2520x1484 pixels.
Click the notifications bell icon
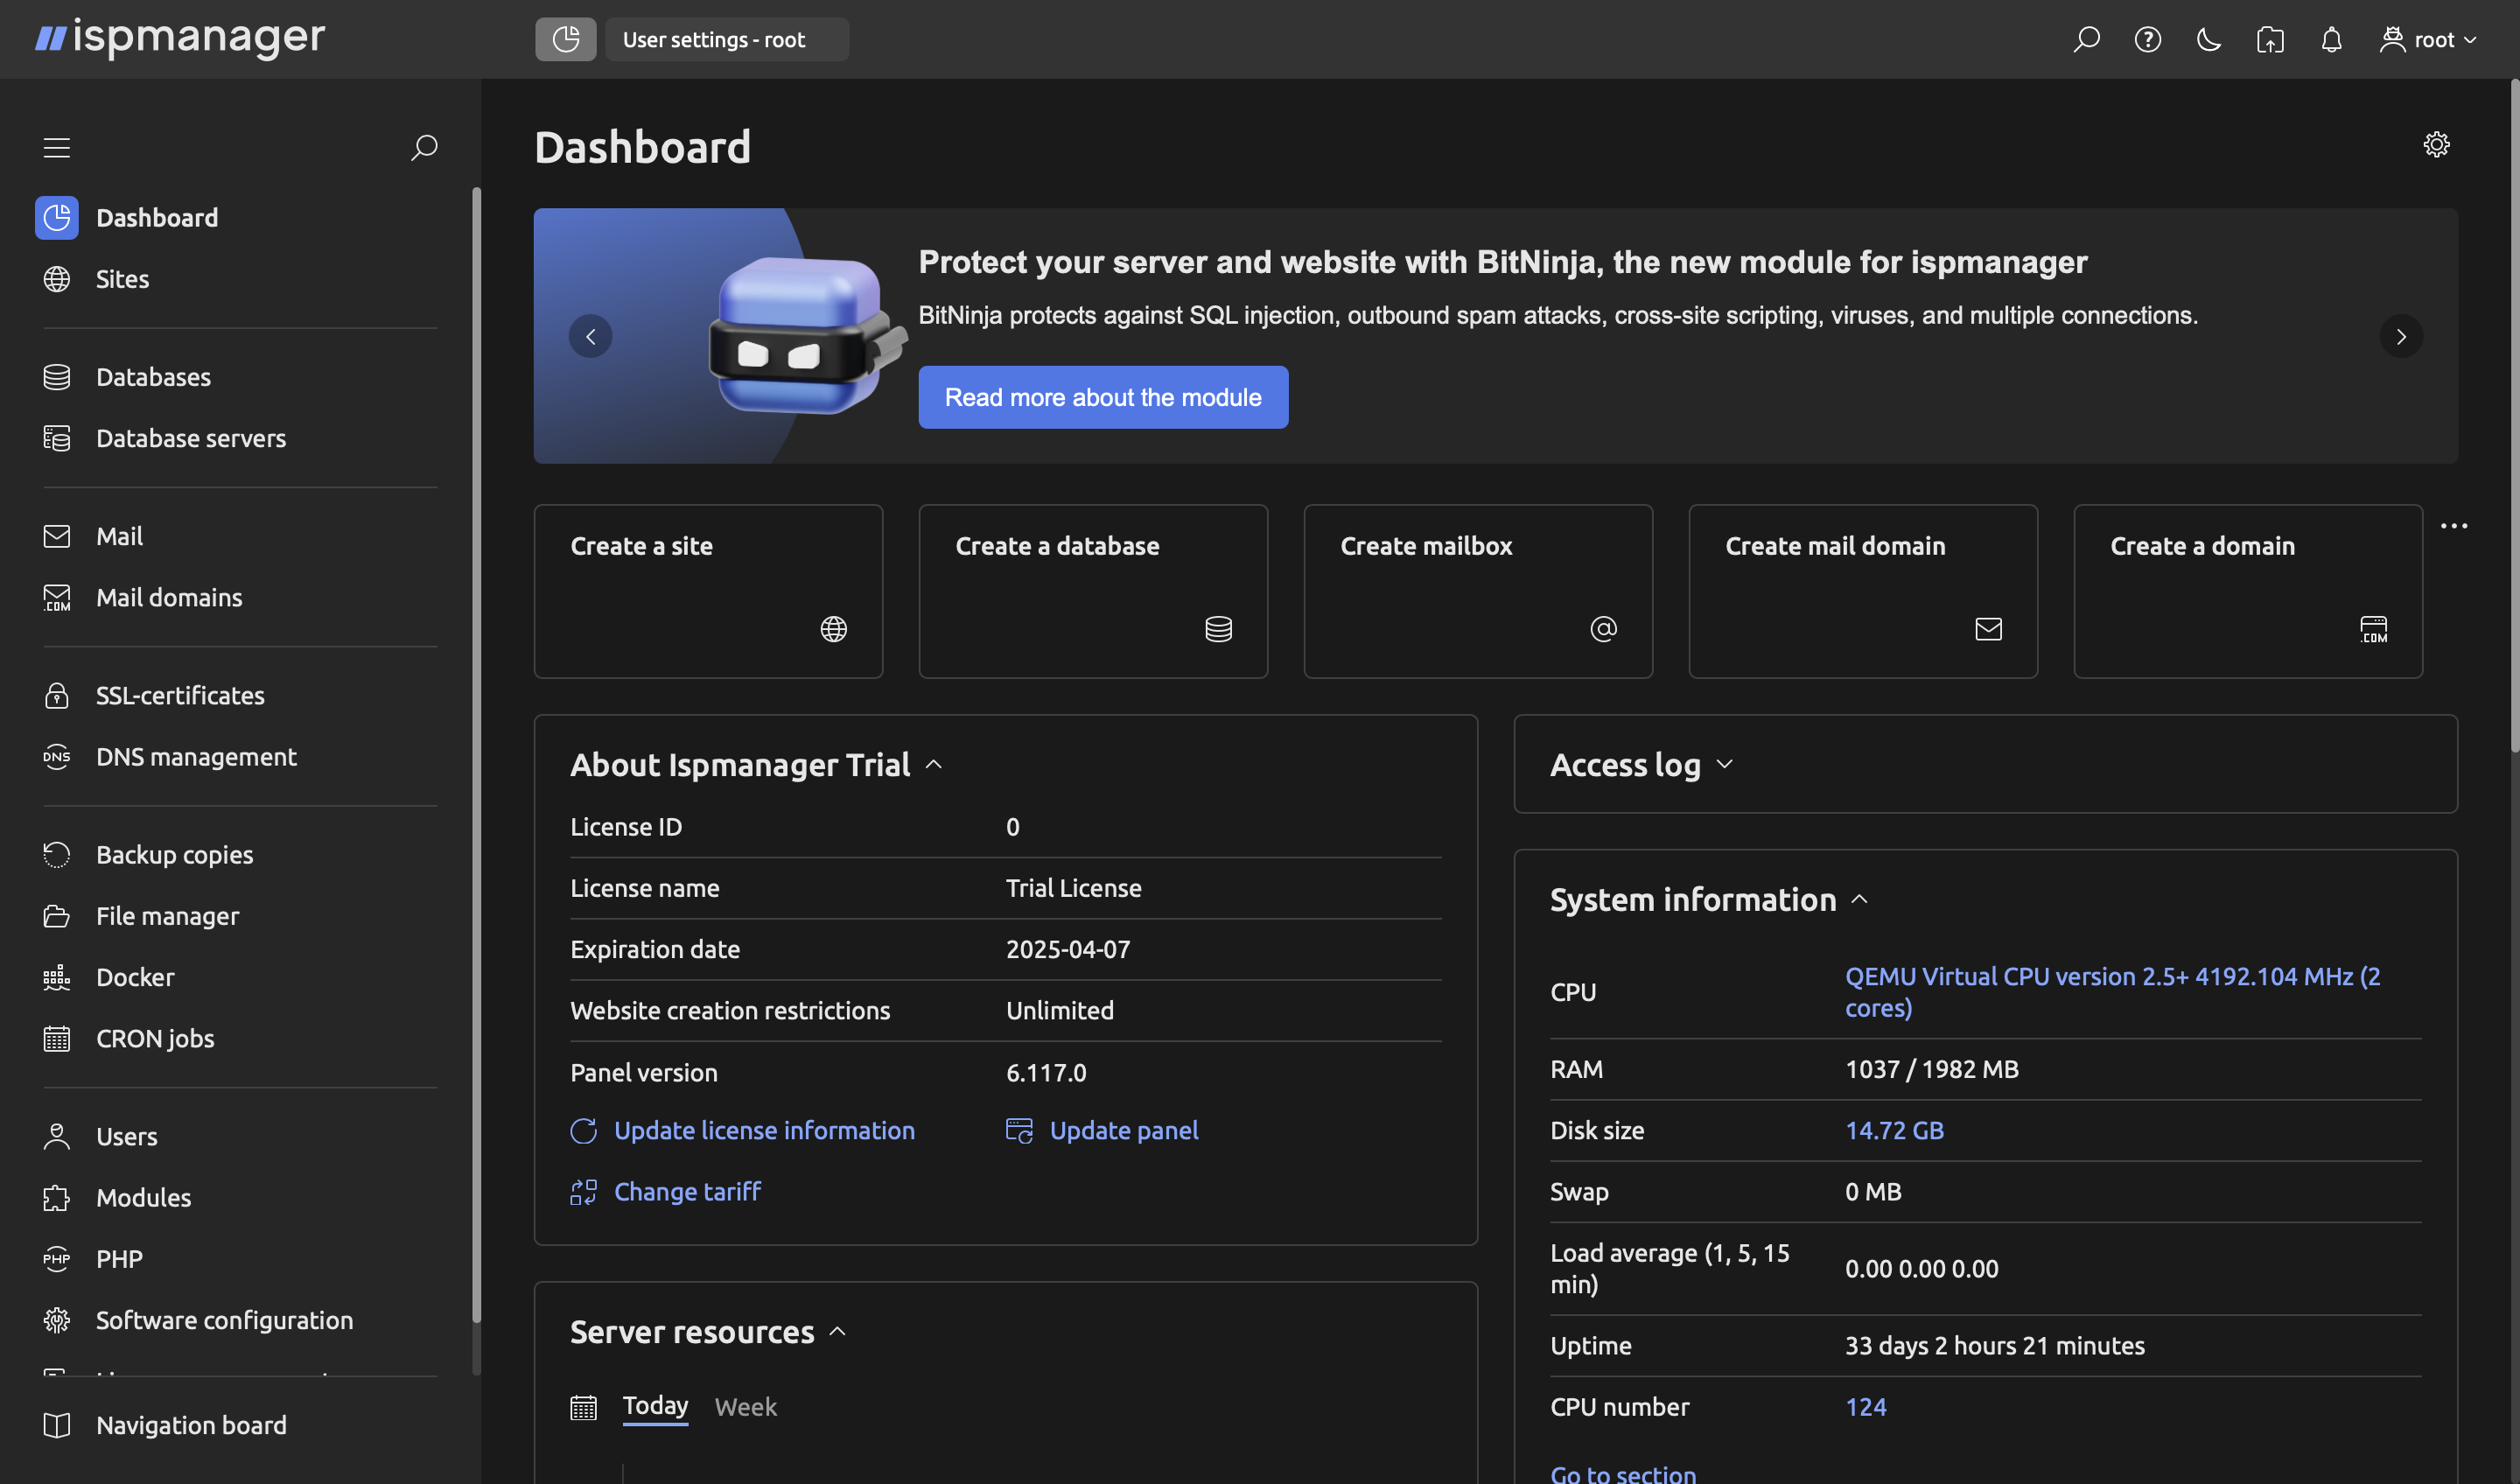coord(2331,39)
